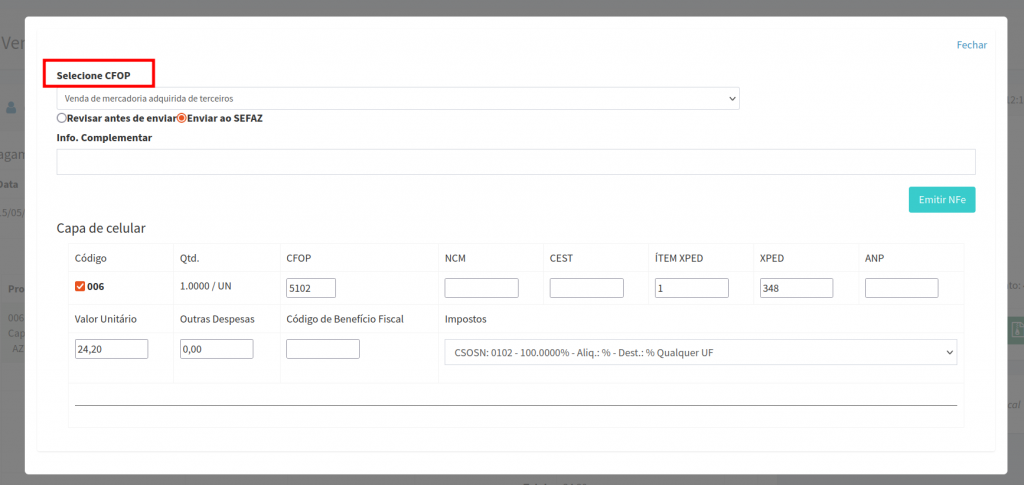The height and width of the screenshot is (485, 1024).
Task: Focus the ANP input box
Action: (901, 288)
